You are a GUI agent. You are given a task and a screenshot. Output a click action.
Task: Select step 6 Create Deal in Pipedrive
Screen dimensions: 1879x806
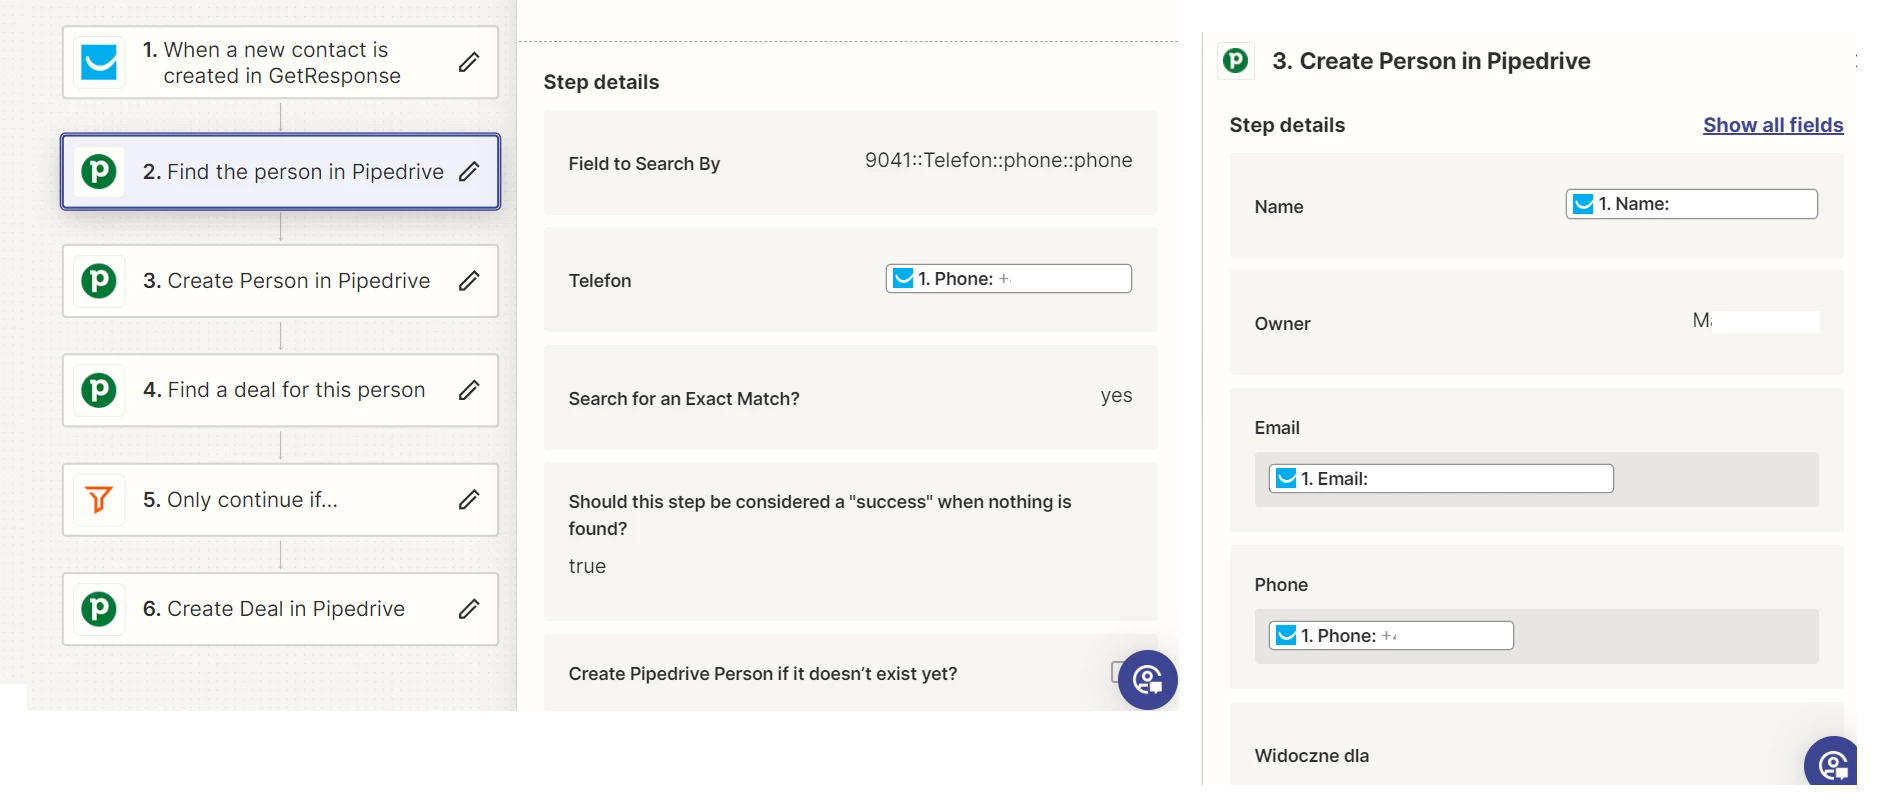pyautogui.click(x=286, y=609)
